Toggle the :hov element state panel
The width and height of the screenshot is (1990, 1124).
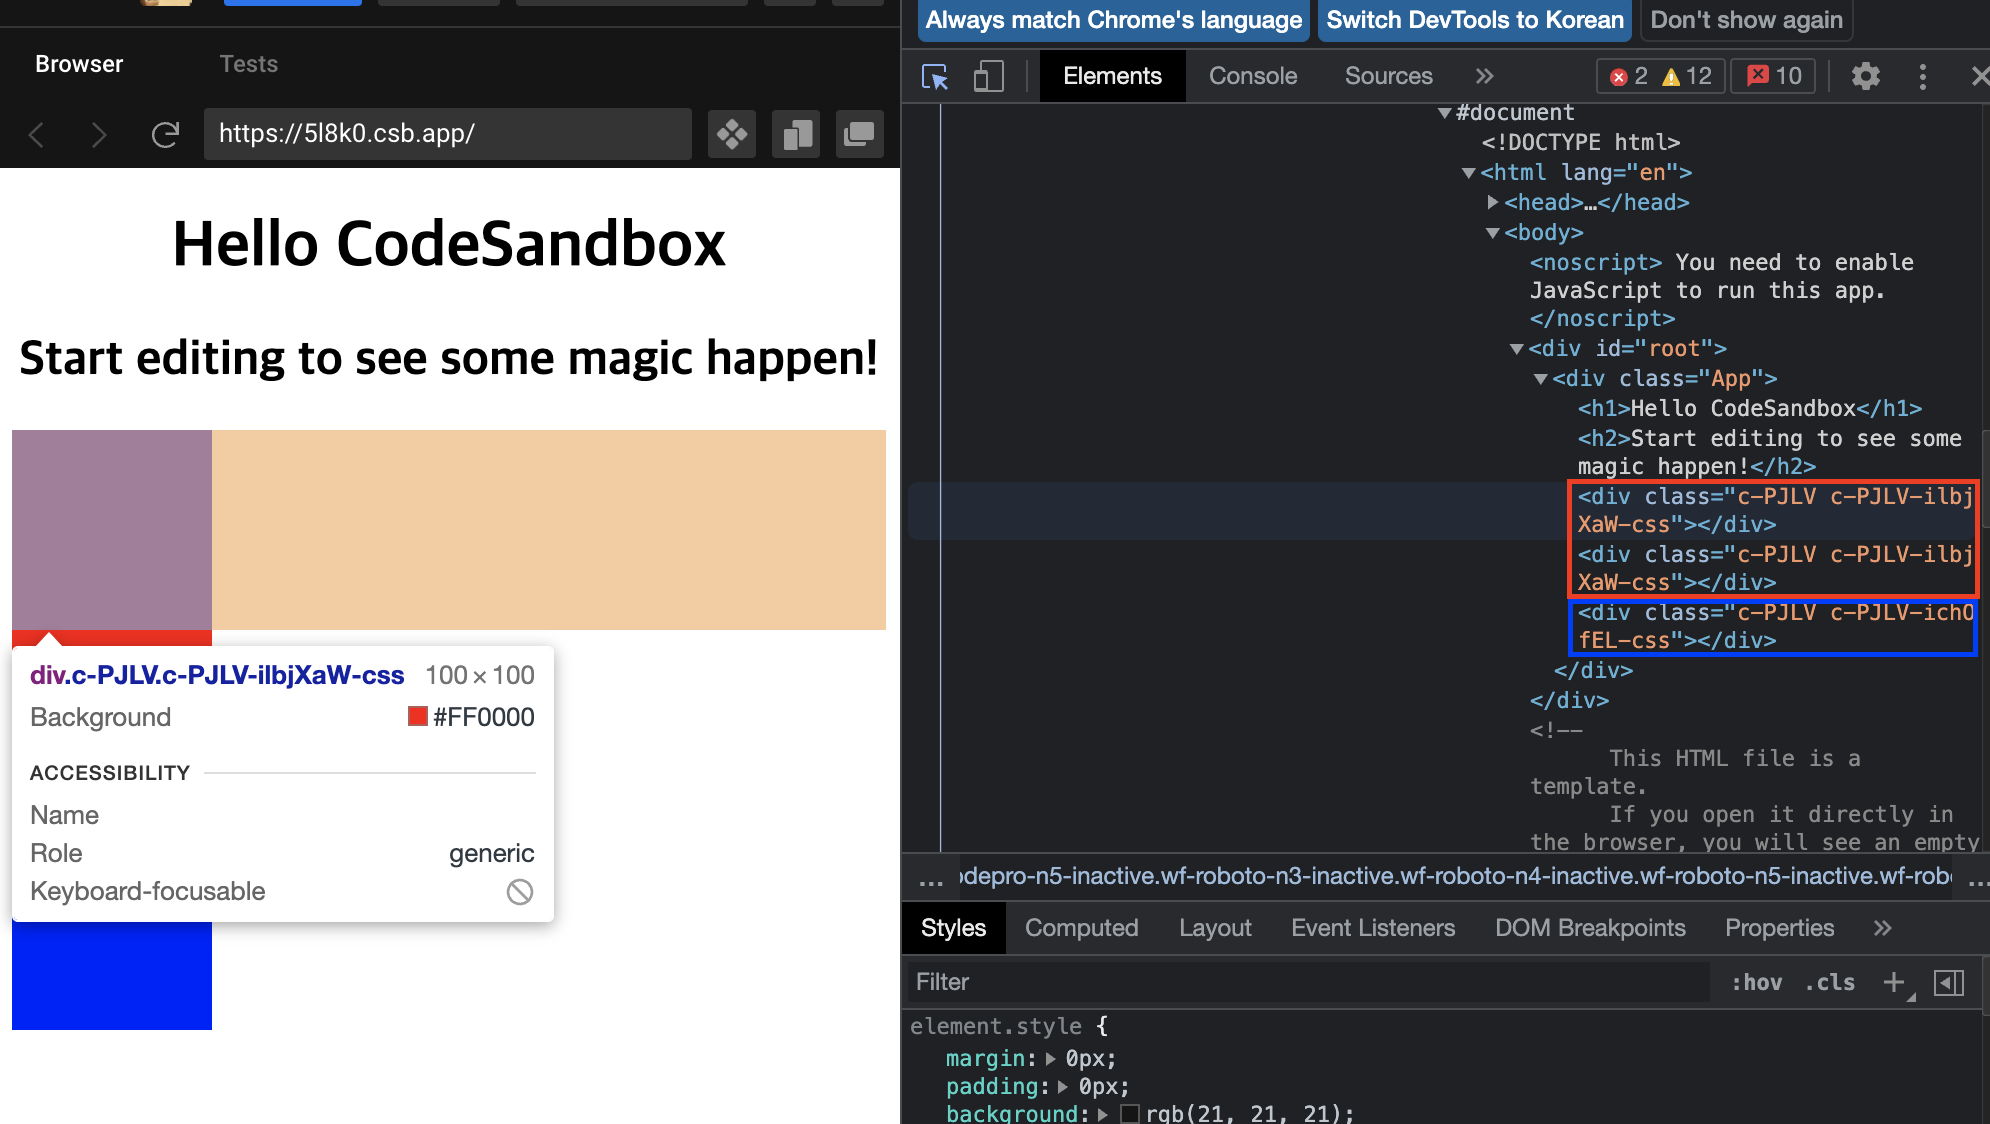[1756, 982]
